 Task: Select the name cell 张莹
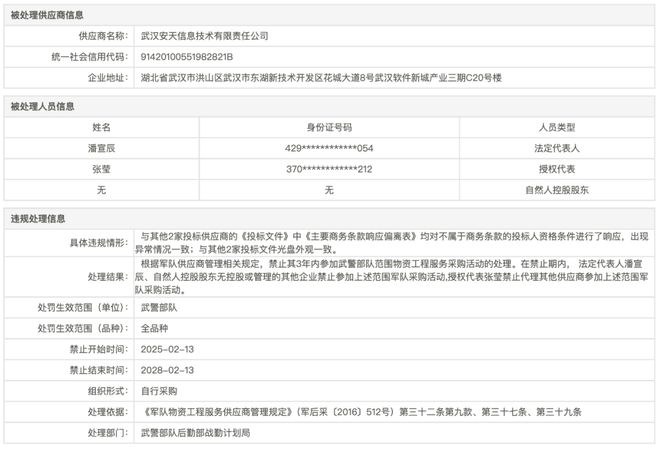click(x=101, y=169)
